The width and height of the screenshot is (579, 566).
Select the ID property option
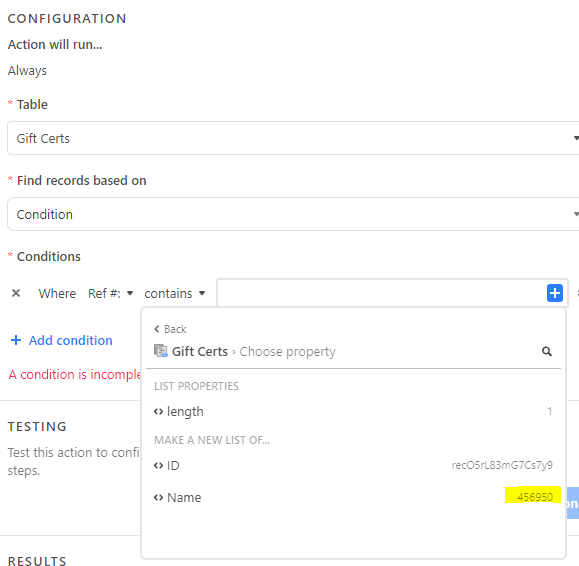tap(353, 466)
